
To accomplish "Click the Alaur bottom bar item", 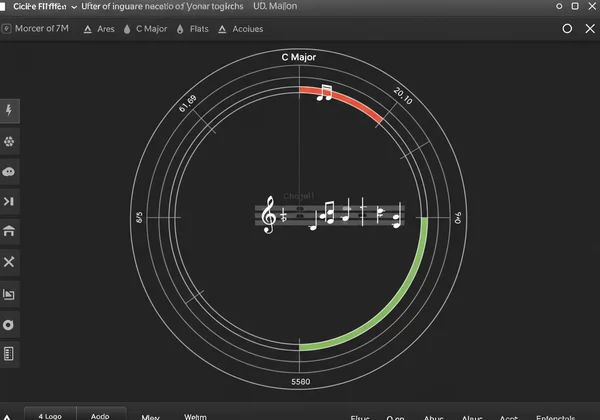I will click(472, 418).
